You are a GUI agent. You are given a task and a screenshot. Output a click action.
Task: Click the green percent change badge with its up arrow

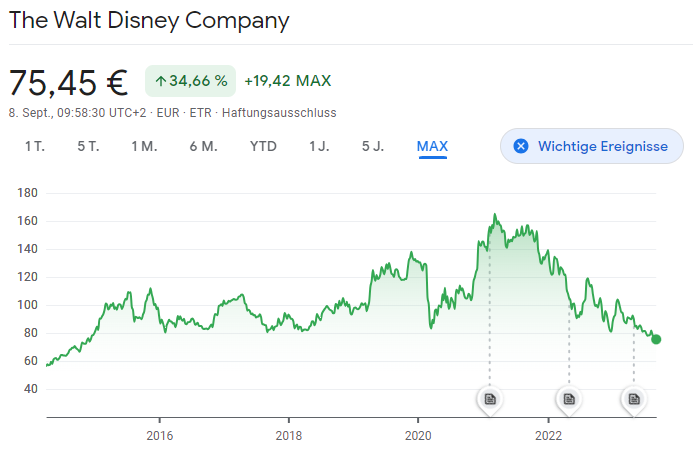[x=190, y=80]
